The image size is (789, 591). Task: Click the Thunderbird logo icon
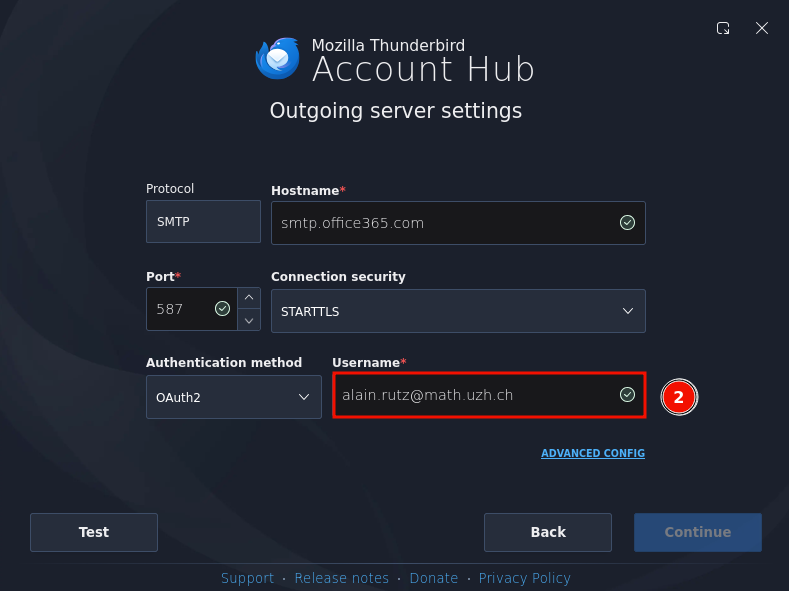click(278, 58)
